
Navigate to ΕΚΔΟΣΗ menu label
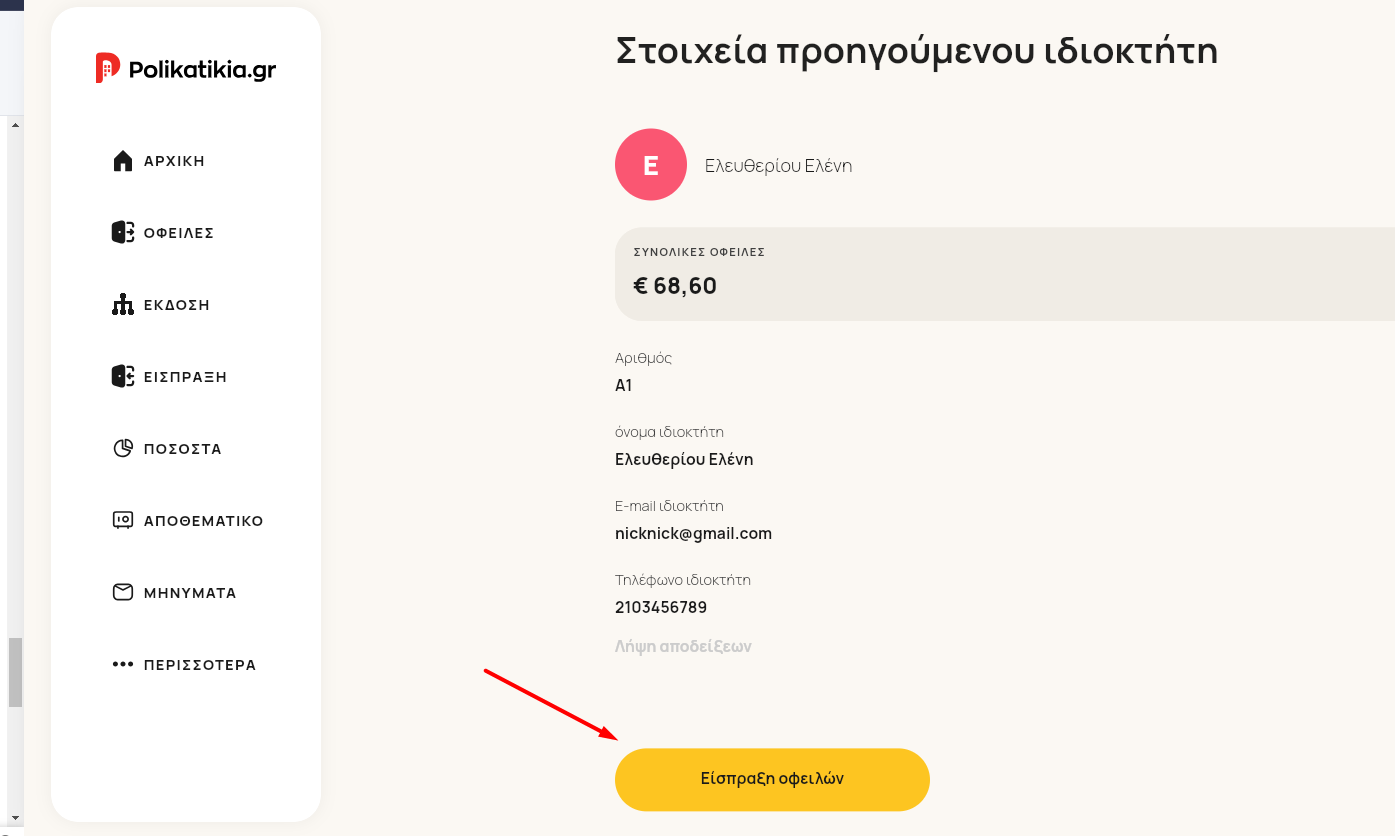tap(177, 305)
